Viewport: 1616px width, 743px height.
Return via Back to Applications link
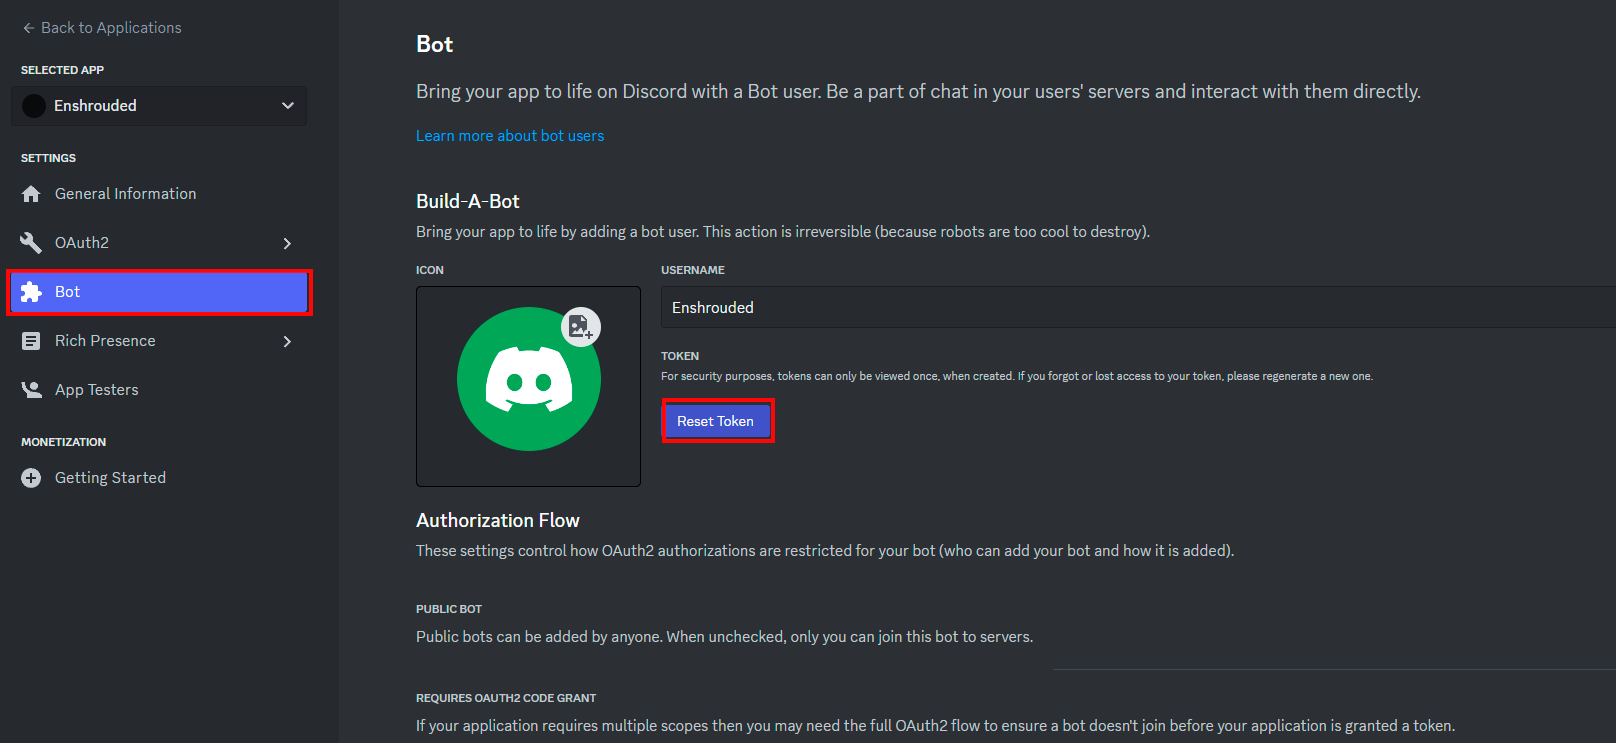(111, 28)
